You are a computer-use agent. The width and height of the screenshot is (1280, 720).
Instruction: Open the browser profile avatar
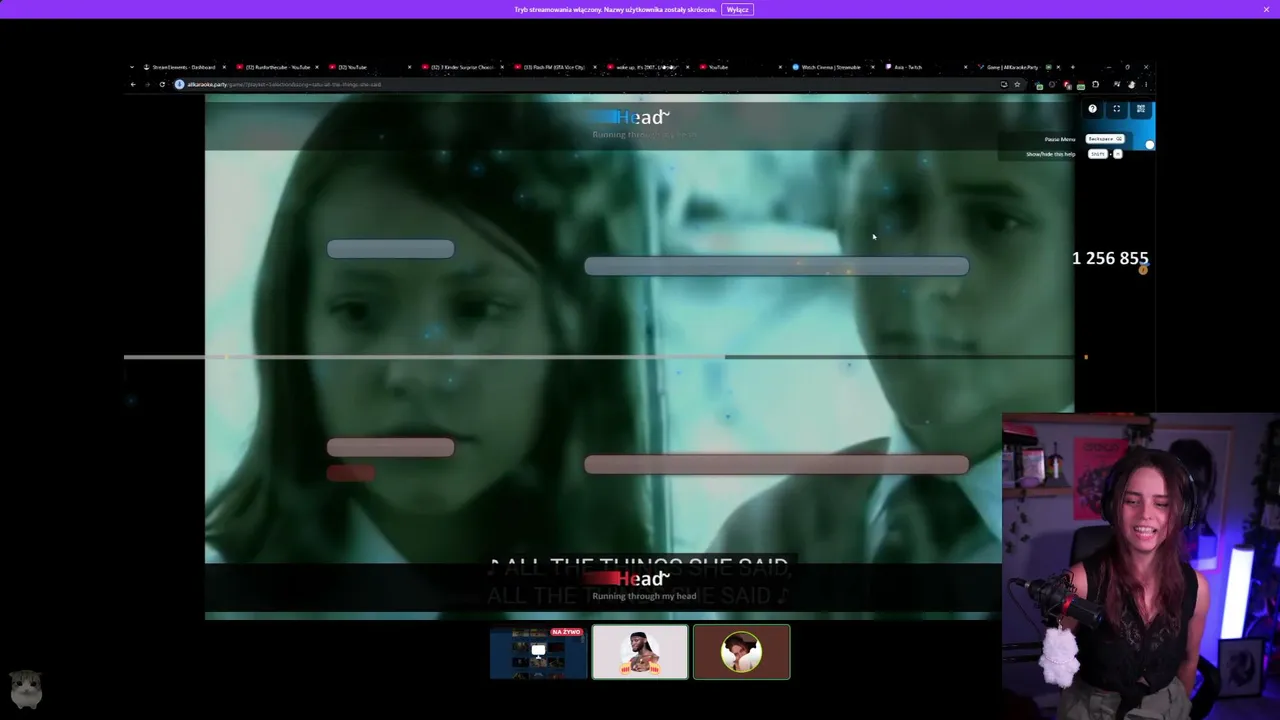click(1131, 84)
